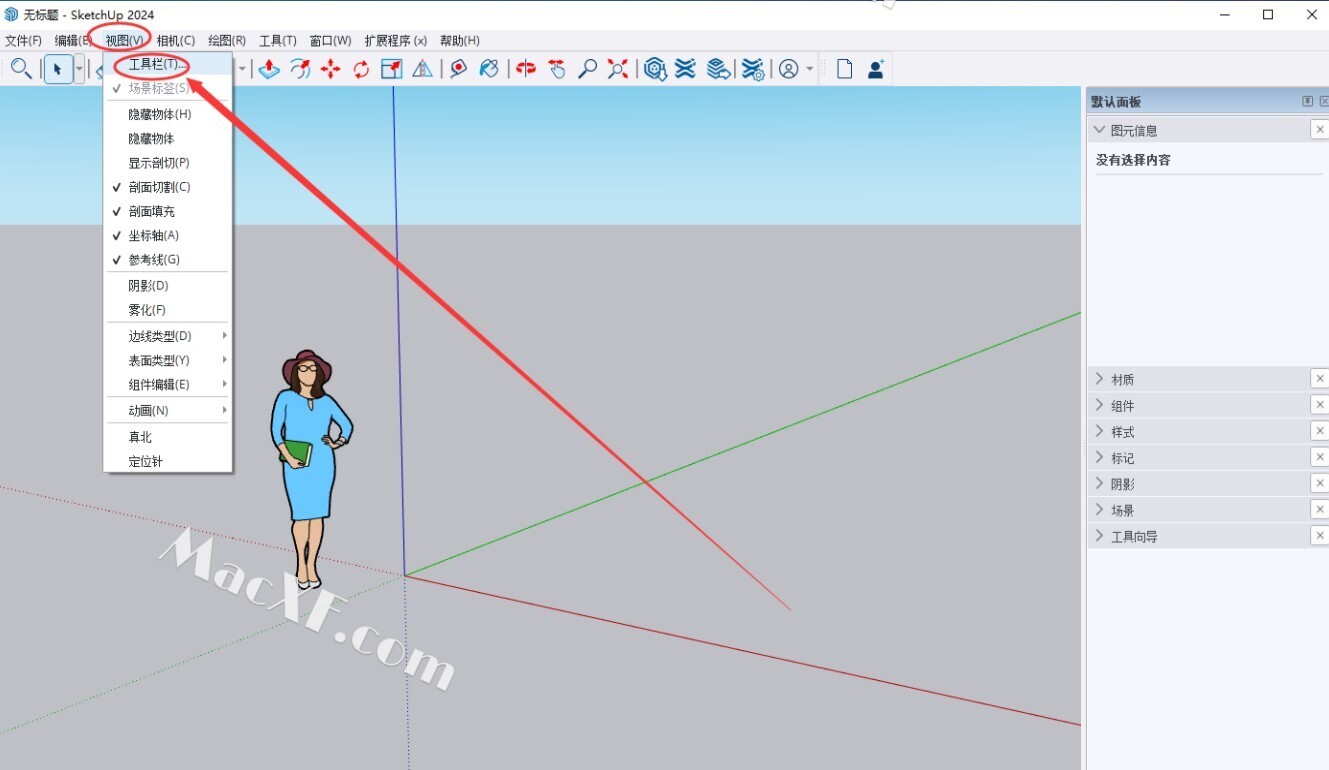Open Extension Warehouse from the toolbar
Viewport: 1329px width, 770px height.
click(685, 69)
